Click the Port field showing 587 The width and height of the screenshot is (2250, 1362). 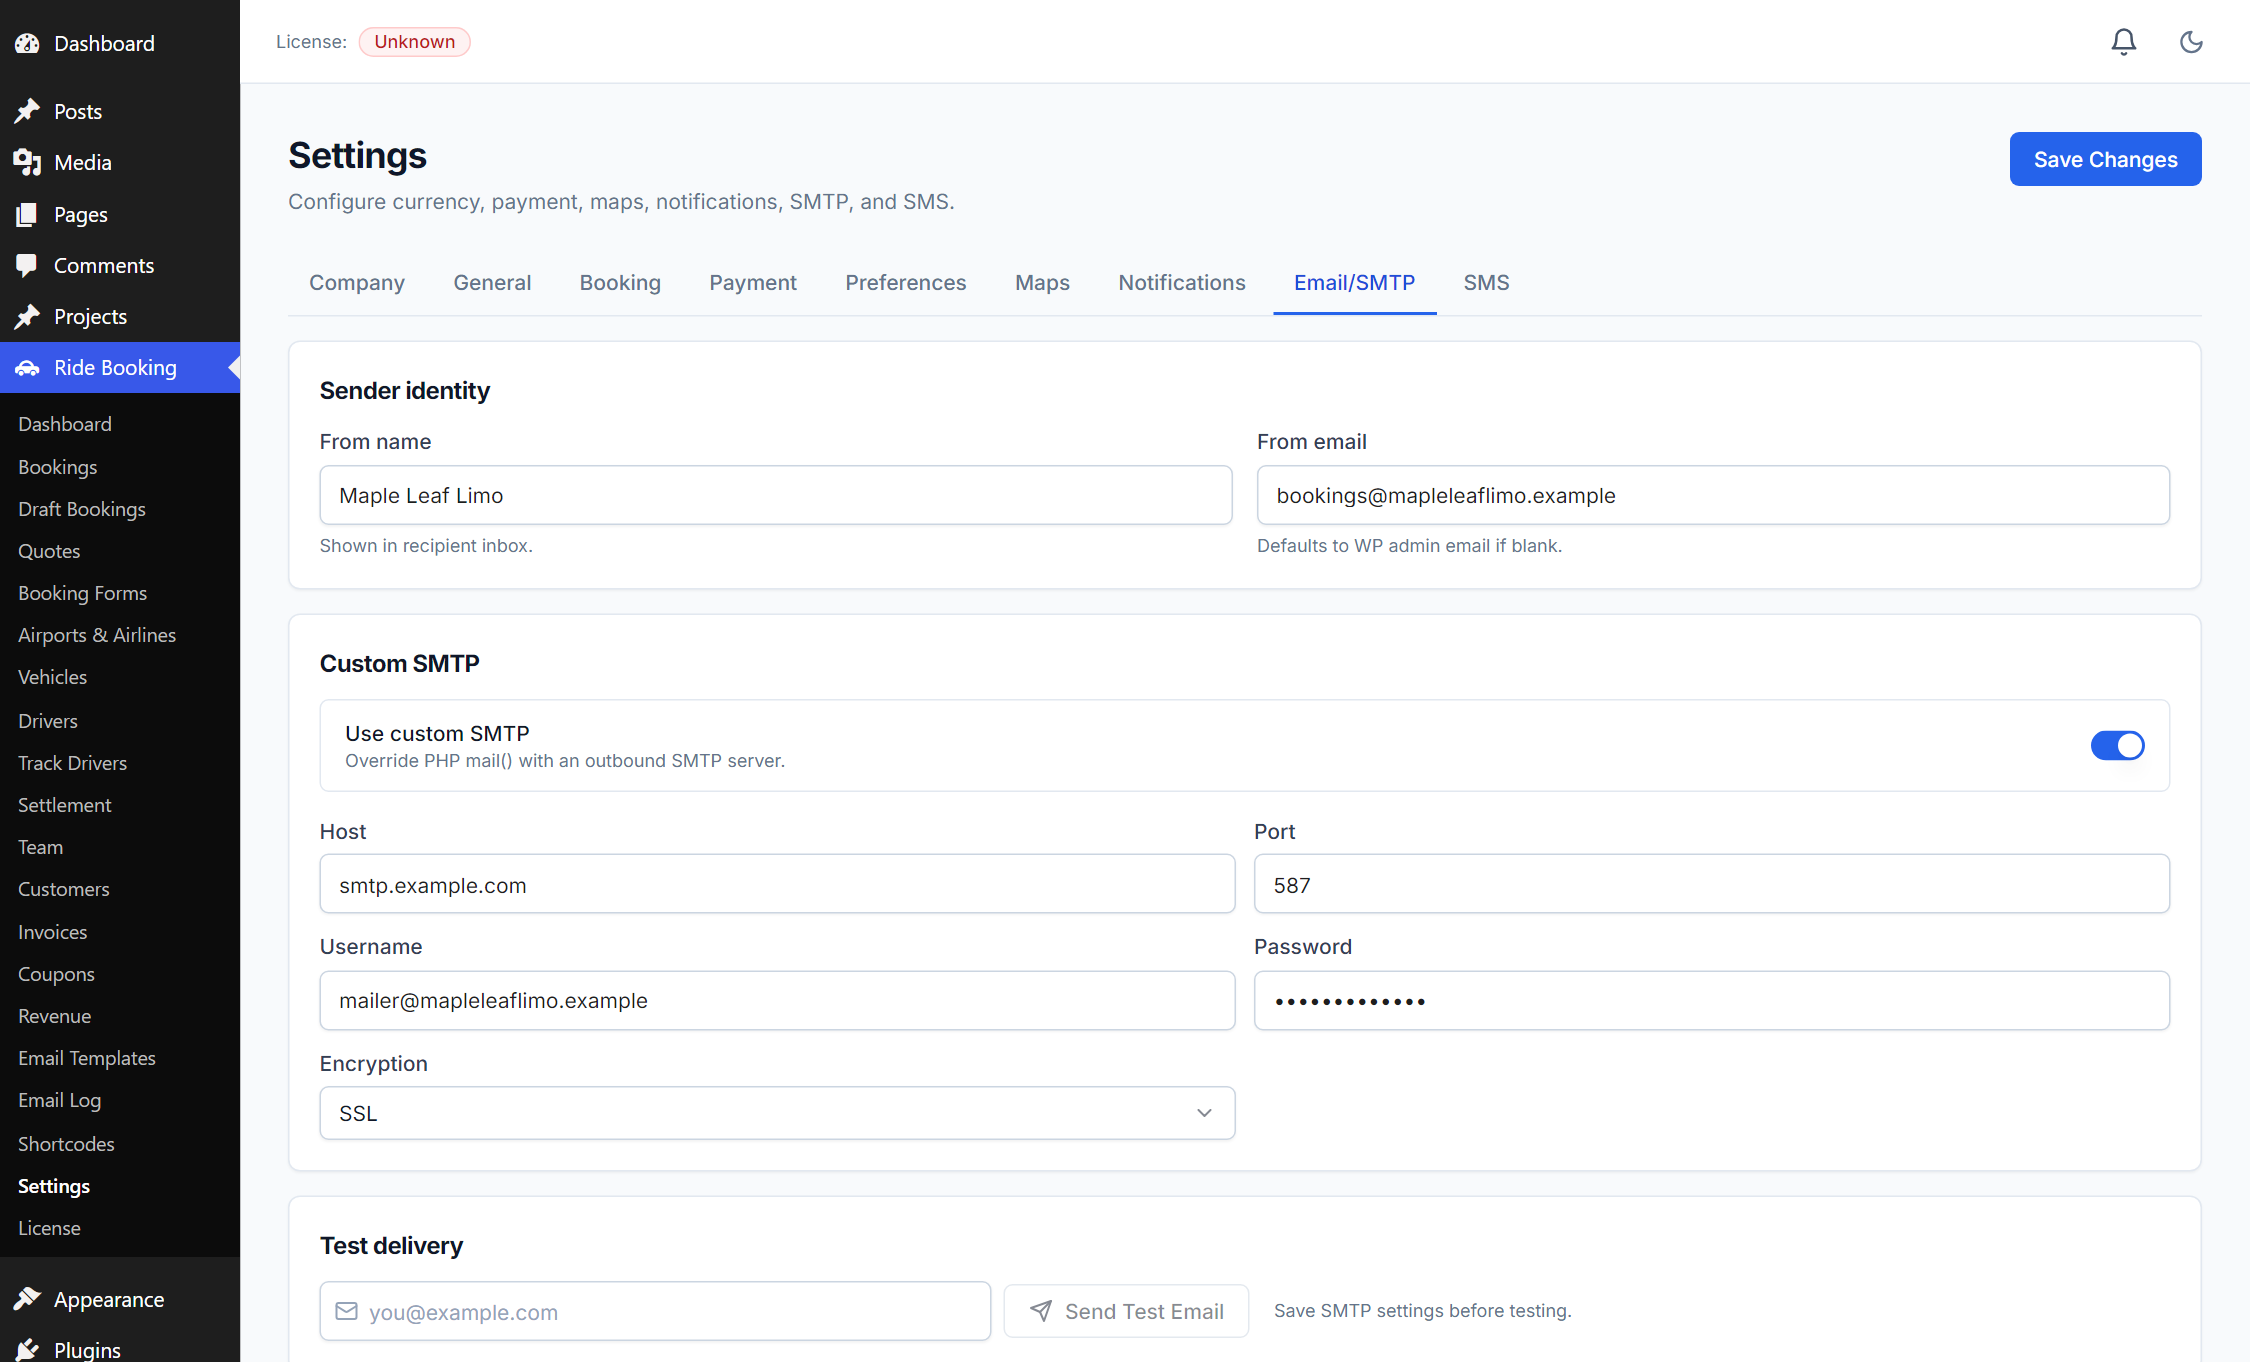pyautogui.click(x=1712, y=884)
